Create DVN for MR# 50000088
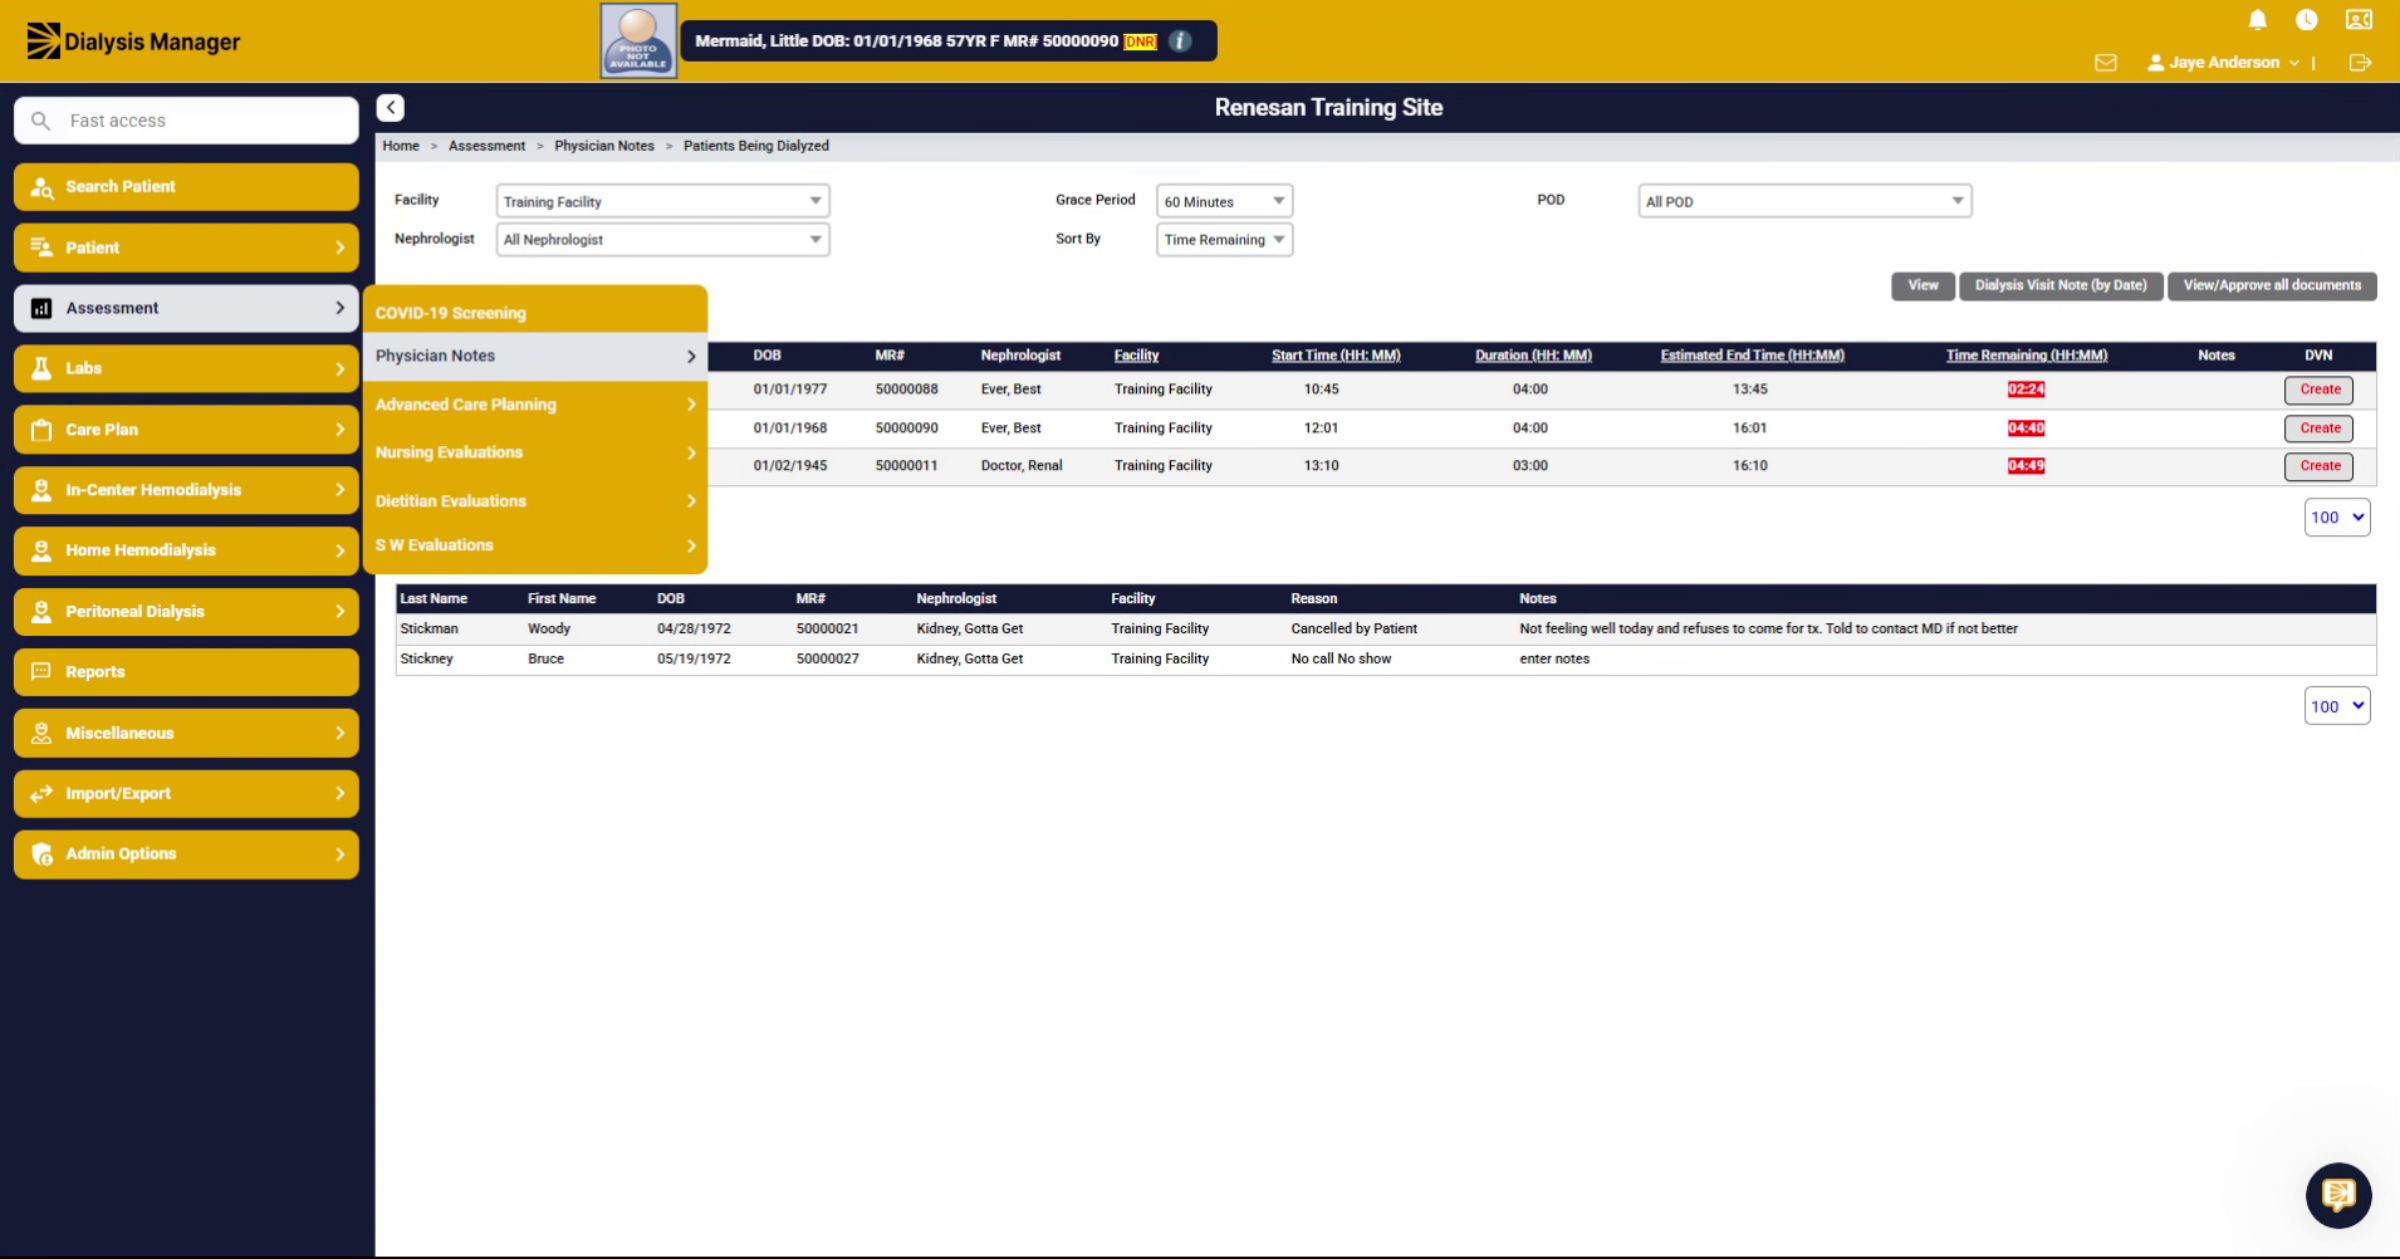The height and width of the screenshot is (1259, 2400). click(2319, 389)
